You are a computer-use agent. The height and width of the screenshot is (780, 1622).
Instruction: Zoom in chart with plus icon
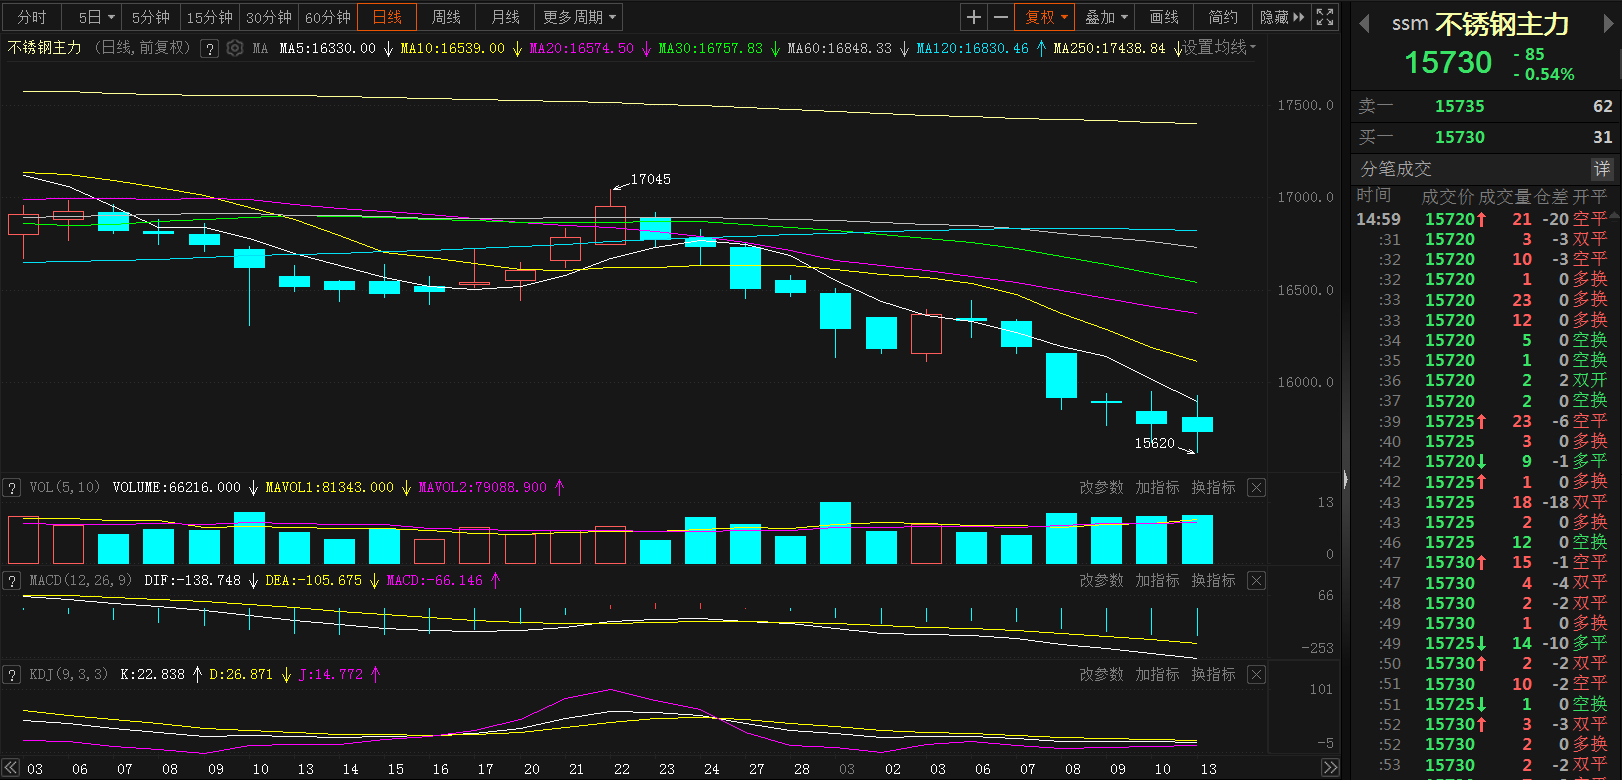point(973,17)
